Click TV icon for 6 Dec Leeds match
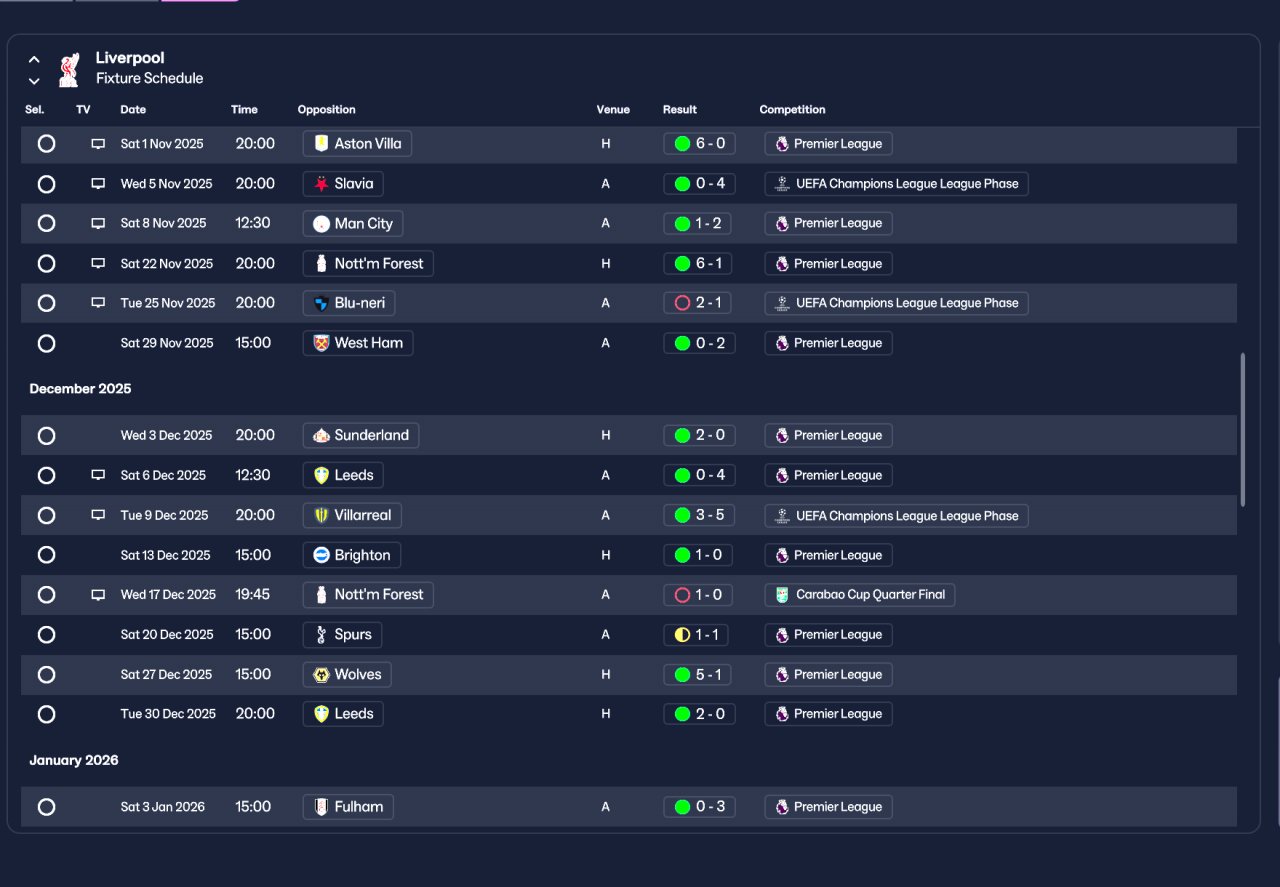Screen dimensions: 1280x887 [x=98, y=475]
